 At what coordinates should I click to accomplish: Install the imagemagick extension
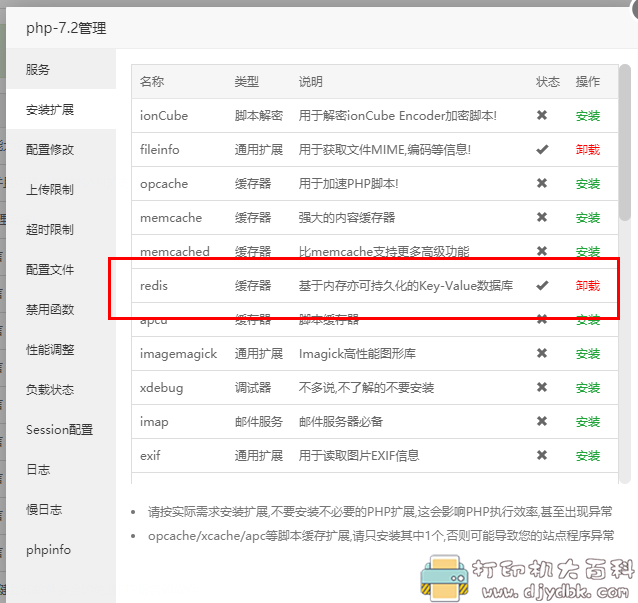point(588,354)
